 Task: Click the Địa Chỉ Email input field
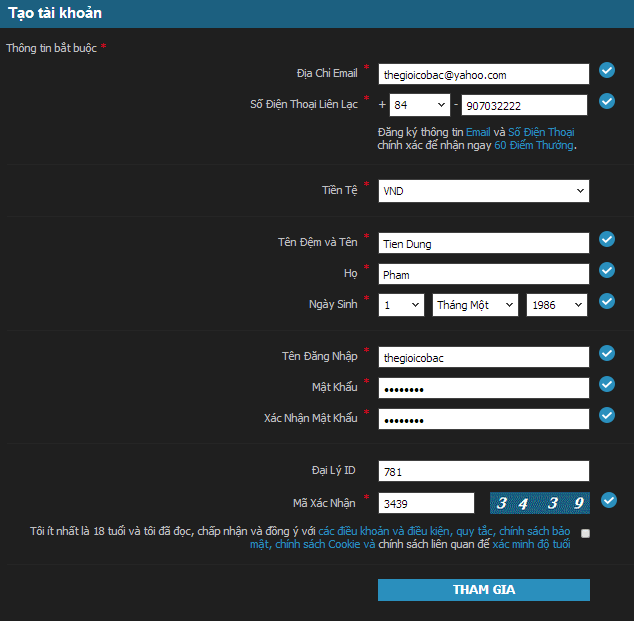(484, 74)
